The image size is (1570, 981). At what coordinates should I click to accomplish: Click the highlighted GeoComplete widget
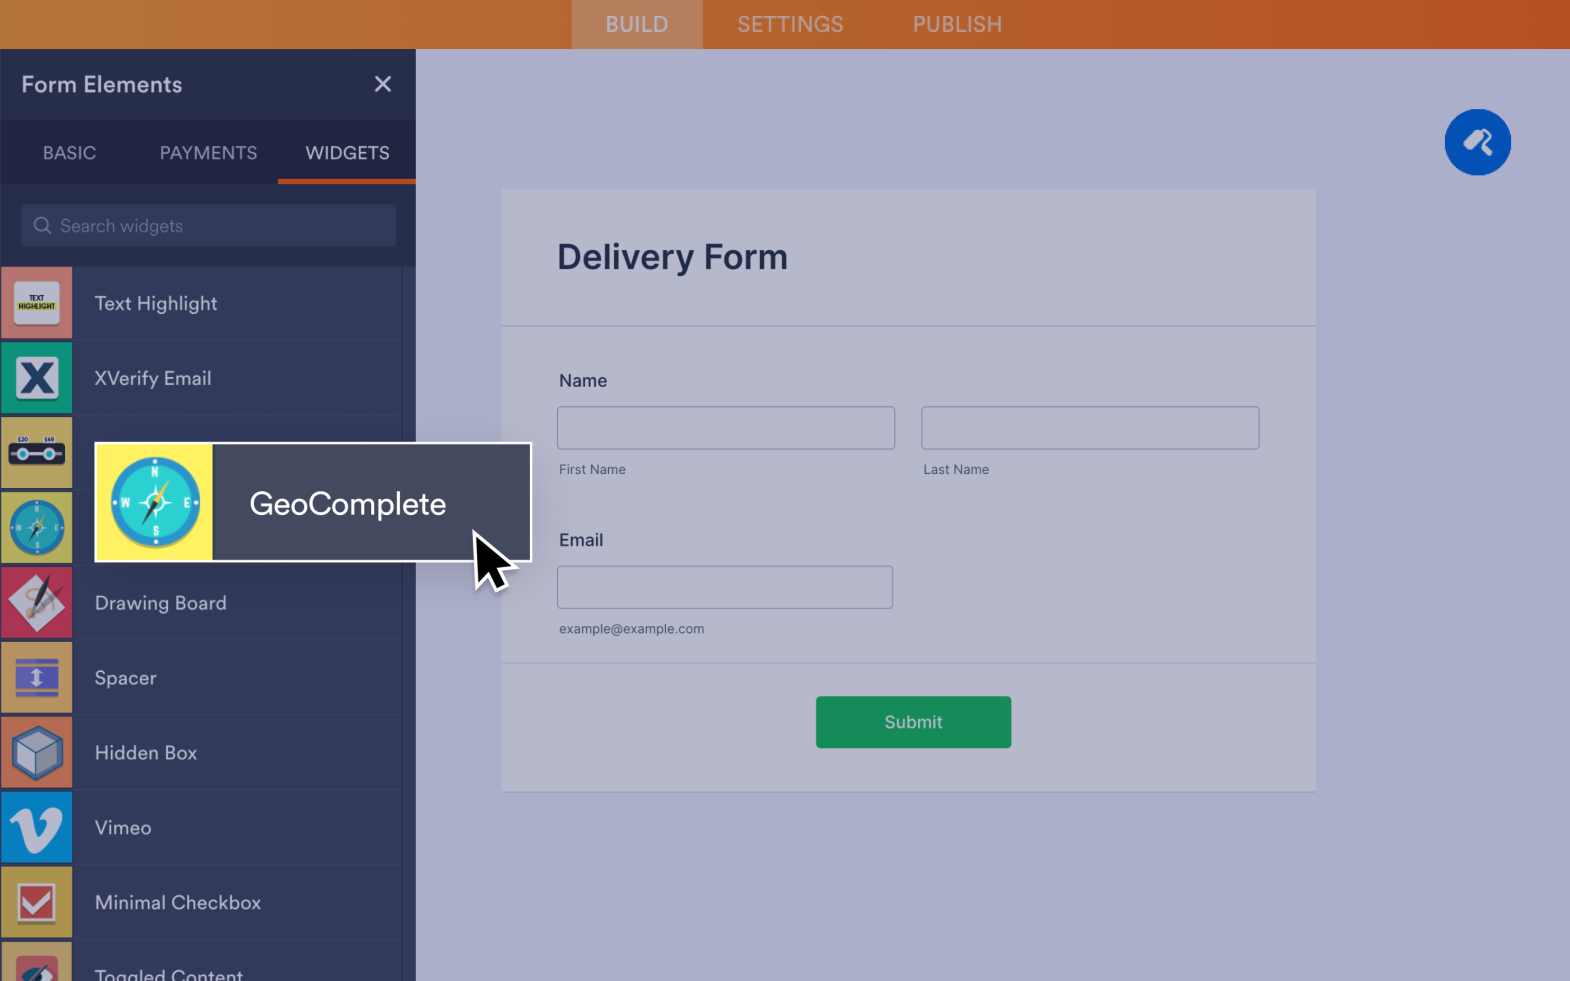(x=313, y=502)
